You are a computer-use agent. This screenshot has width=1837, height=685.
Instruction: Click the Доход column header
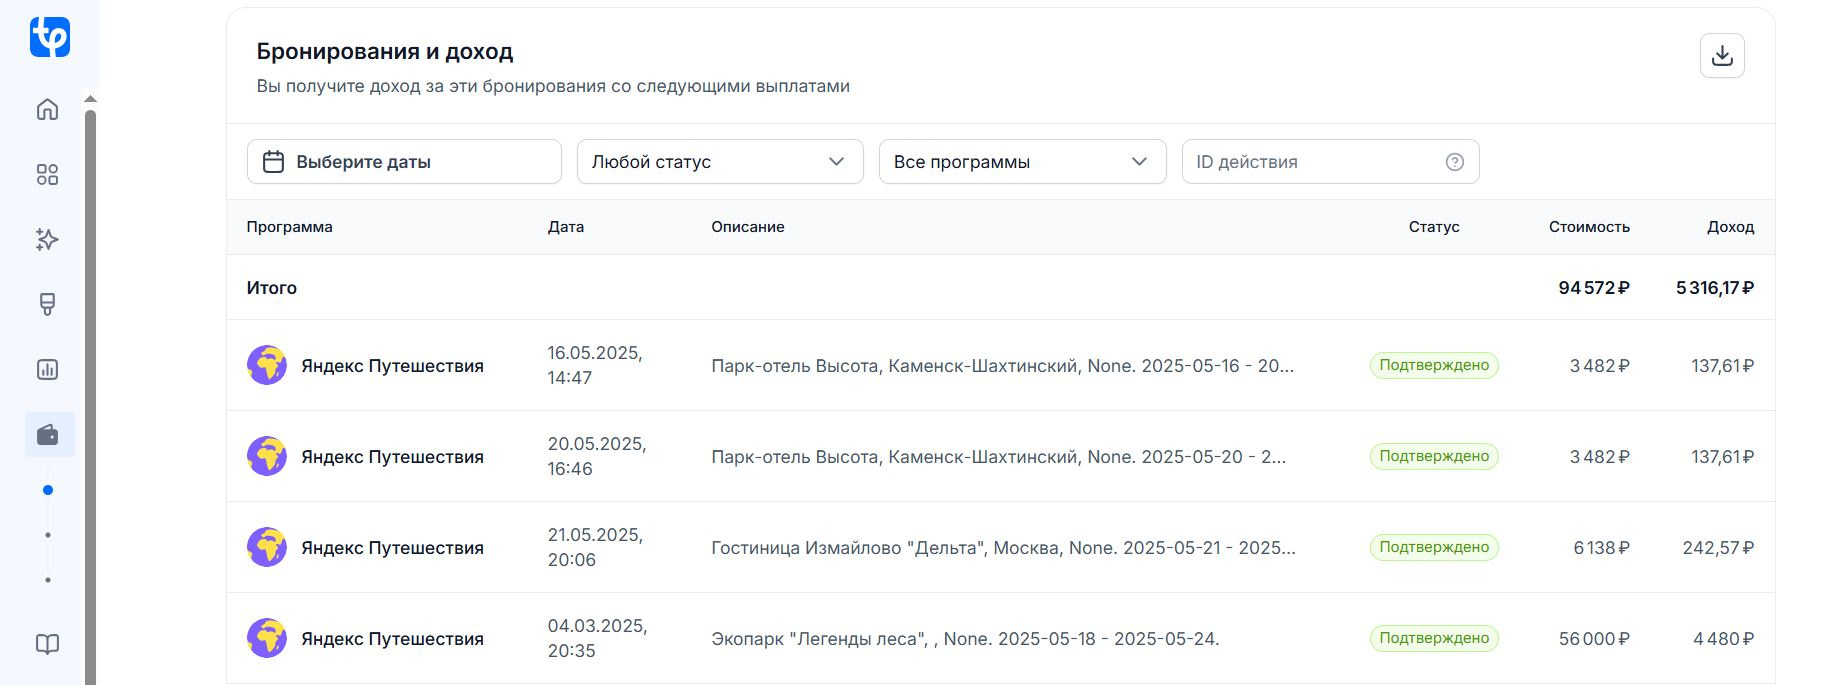coord(1730,227)
